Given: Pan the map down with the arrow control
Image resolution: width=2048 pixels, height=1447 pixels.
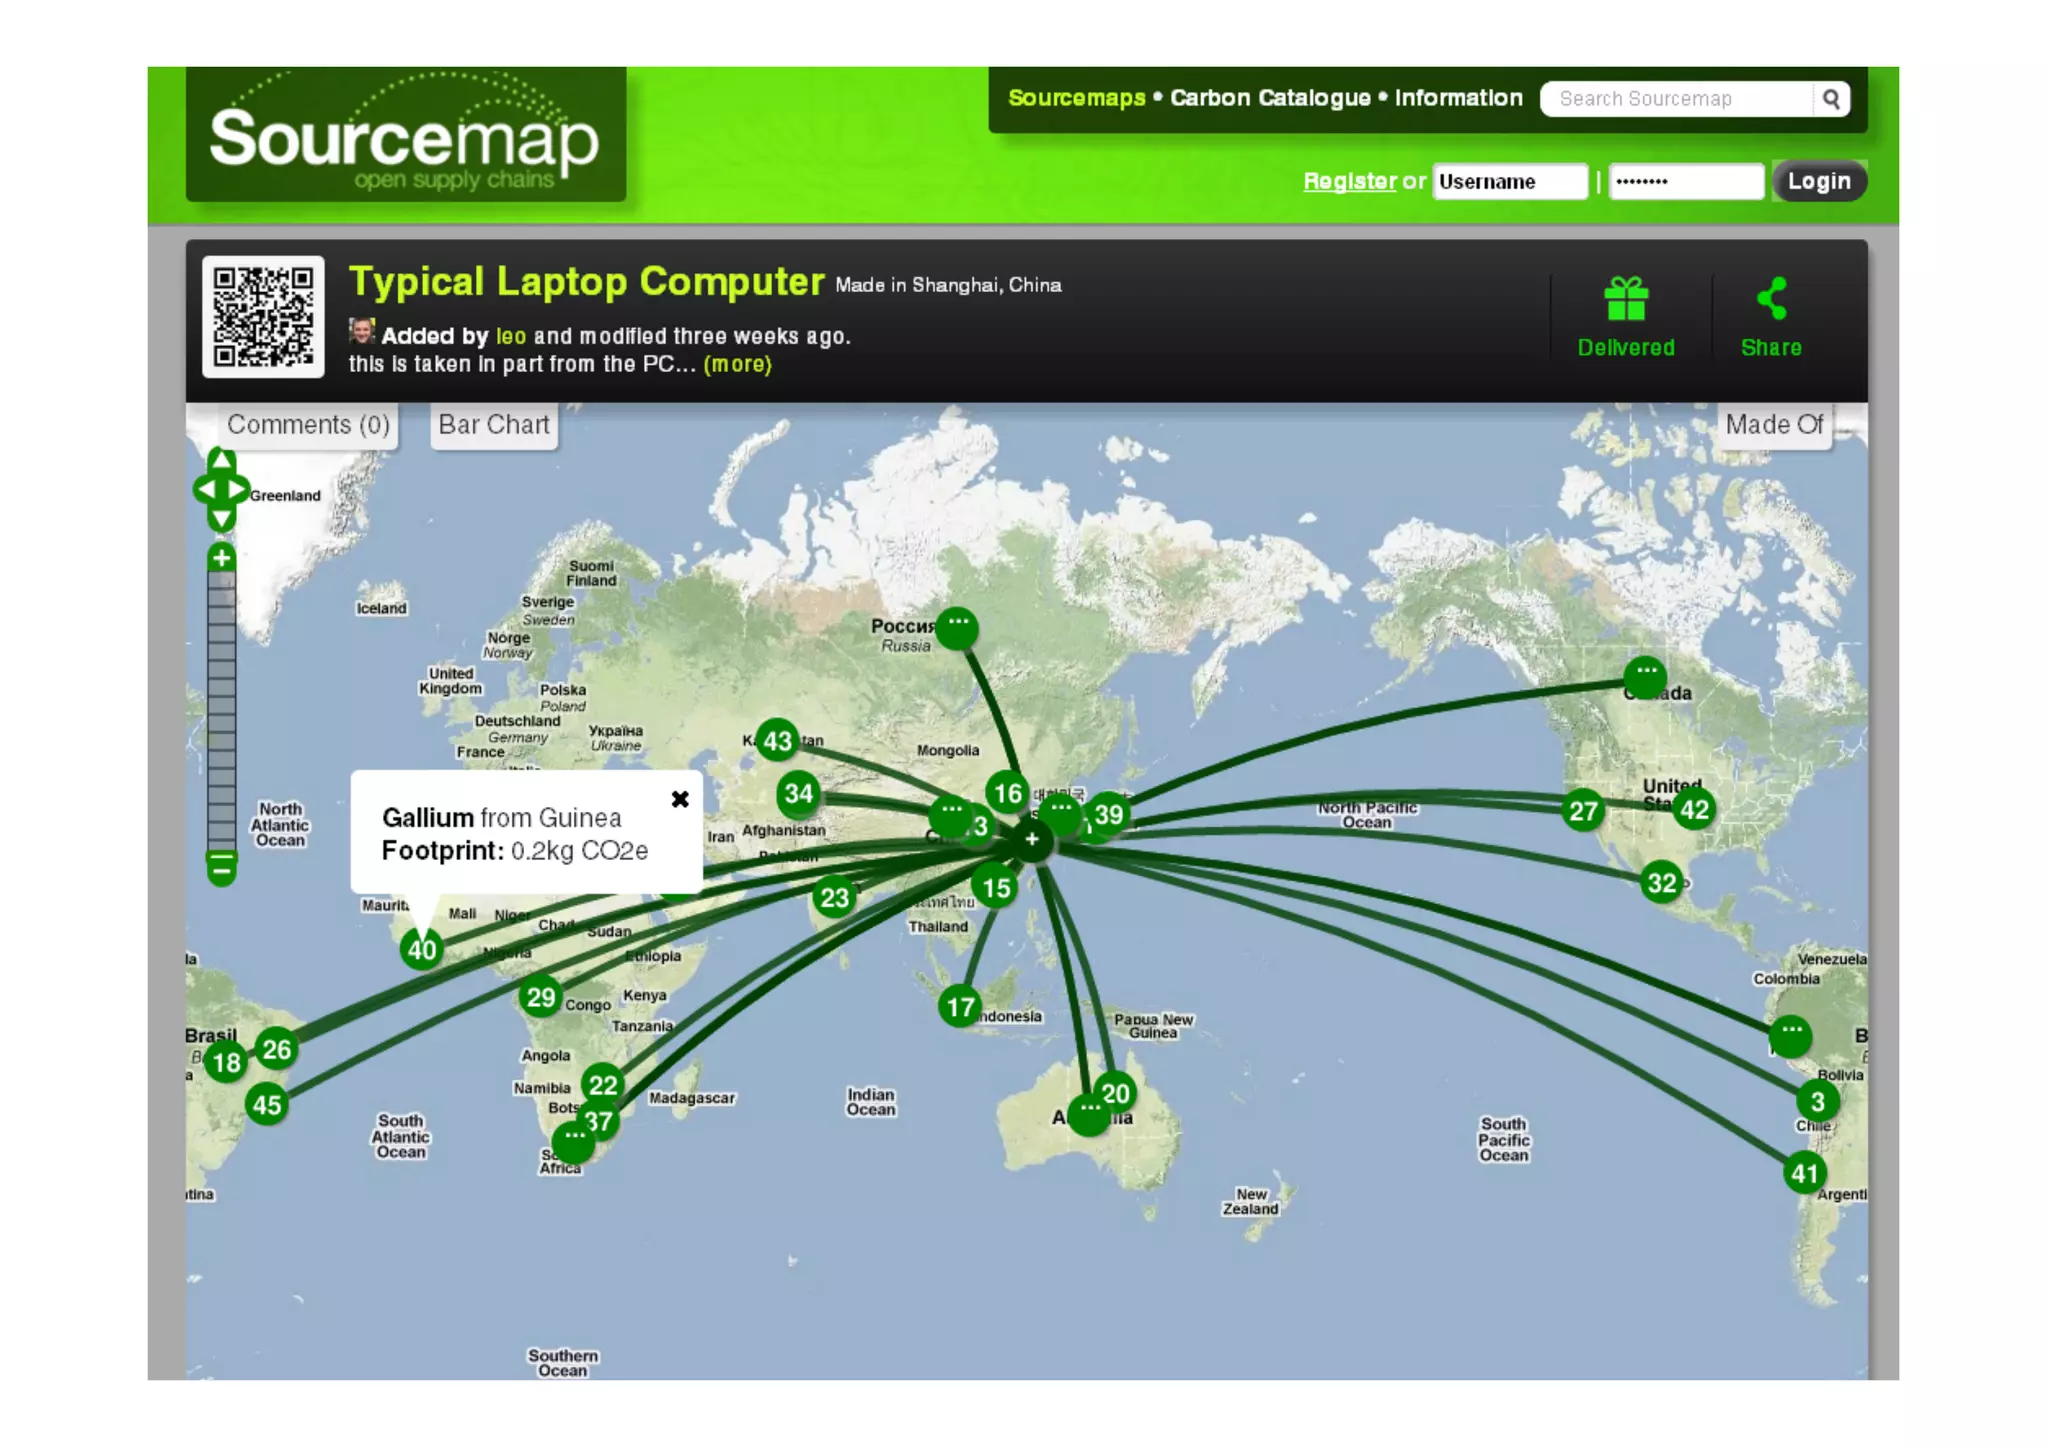Looking at the screenshot, I should tap(222, 519).
